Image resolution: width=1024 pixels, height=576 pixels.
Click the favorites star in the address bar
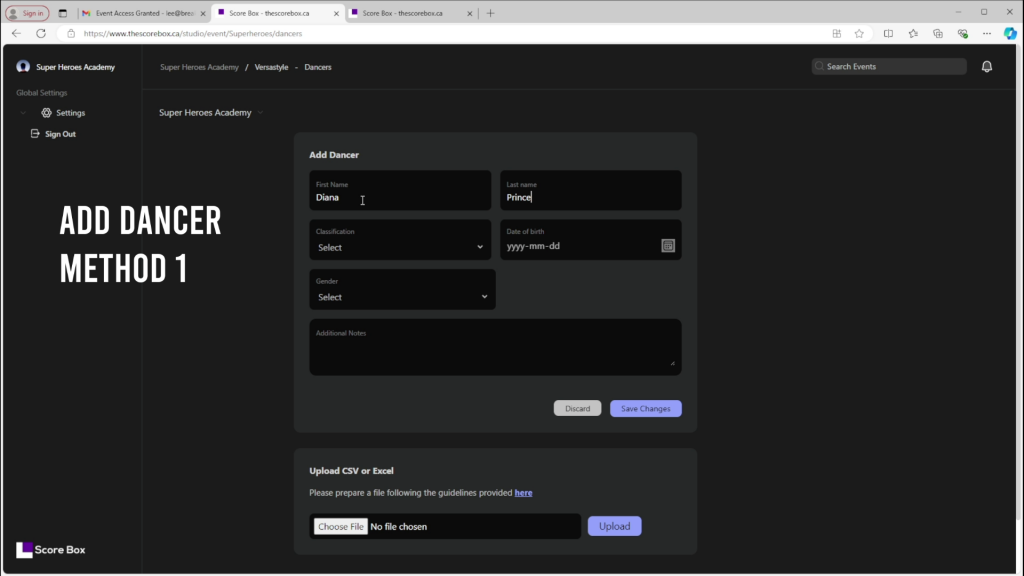tap(859, 33)
